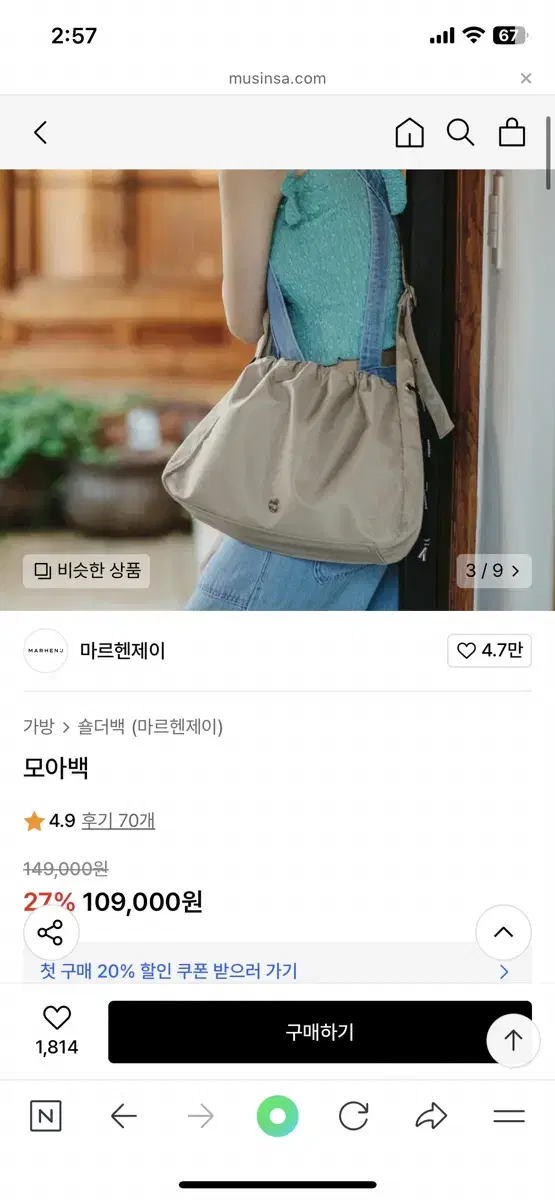The height and width of the screenshot is (1200, 555).
Task: Tap the green Naver circle button
Action: click(277, 1116)
